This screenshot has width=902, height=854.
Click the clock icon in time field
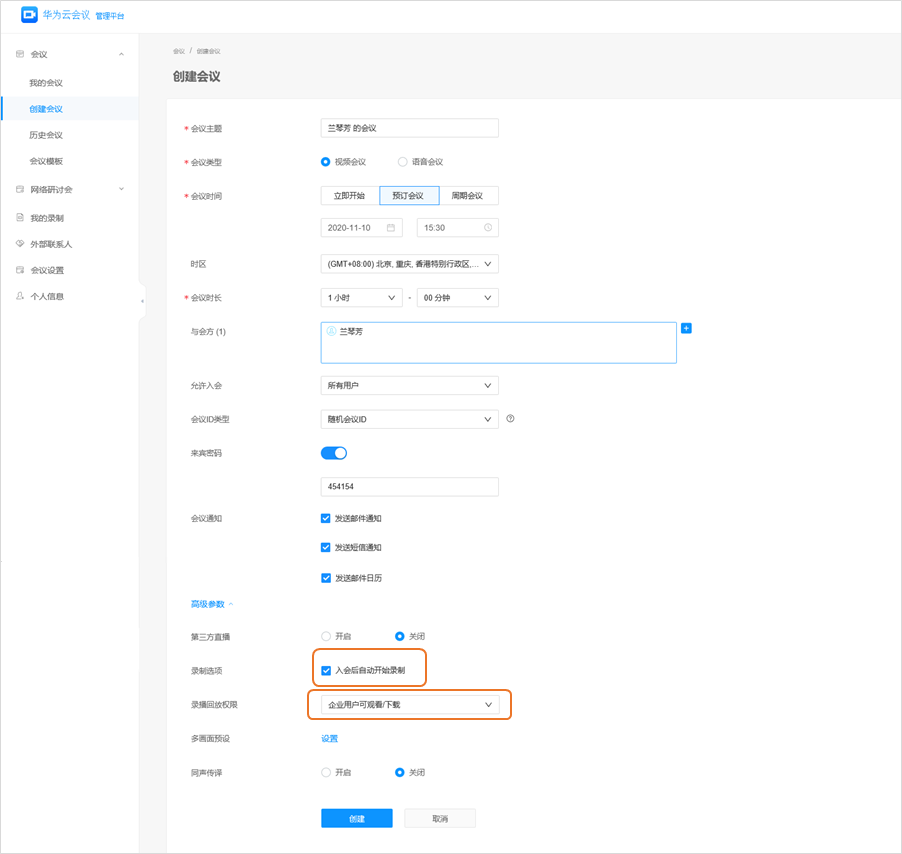(x=488, y=228)
